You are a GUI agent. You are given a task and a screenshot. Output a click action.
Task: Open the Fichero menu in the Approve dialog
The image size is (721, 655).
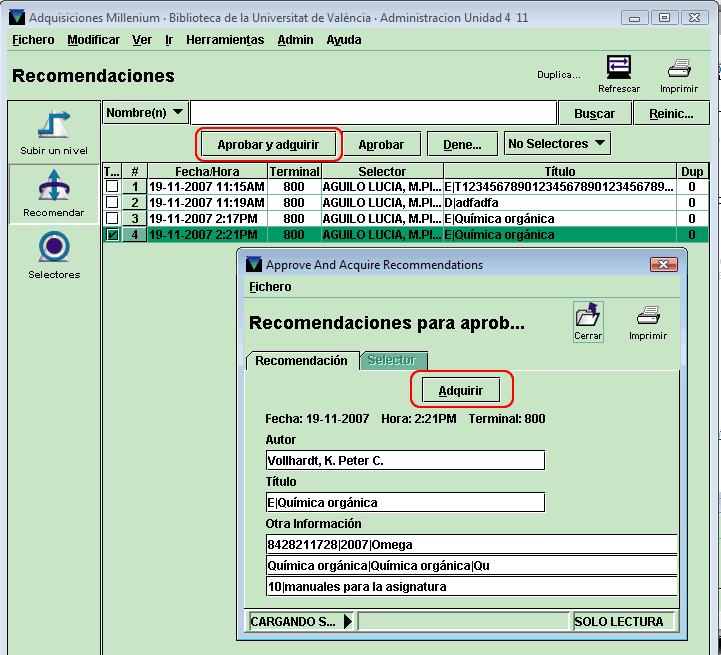(x=270, y=287)
